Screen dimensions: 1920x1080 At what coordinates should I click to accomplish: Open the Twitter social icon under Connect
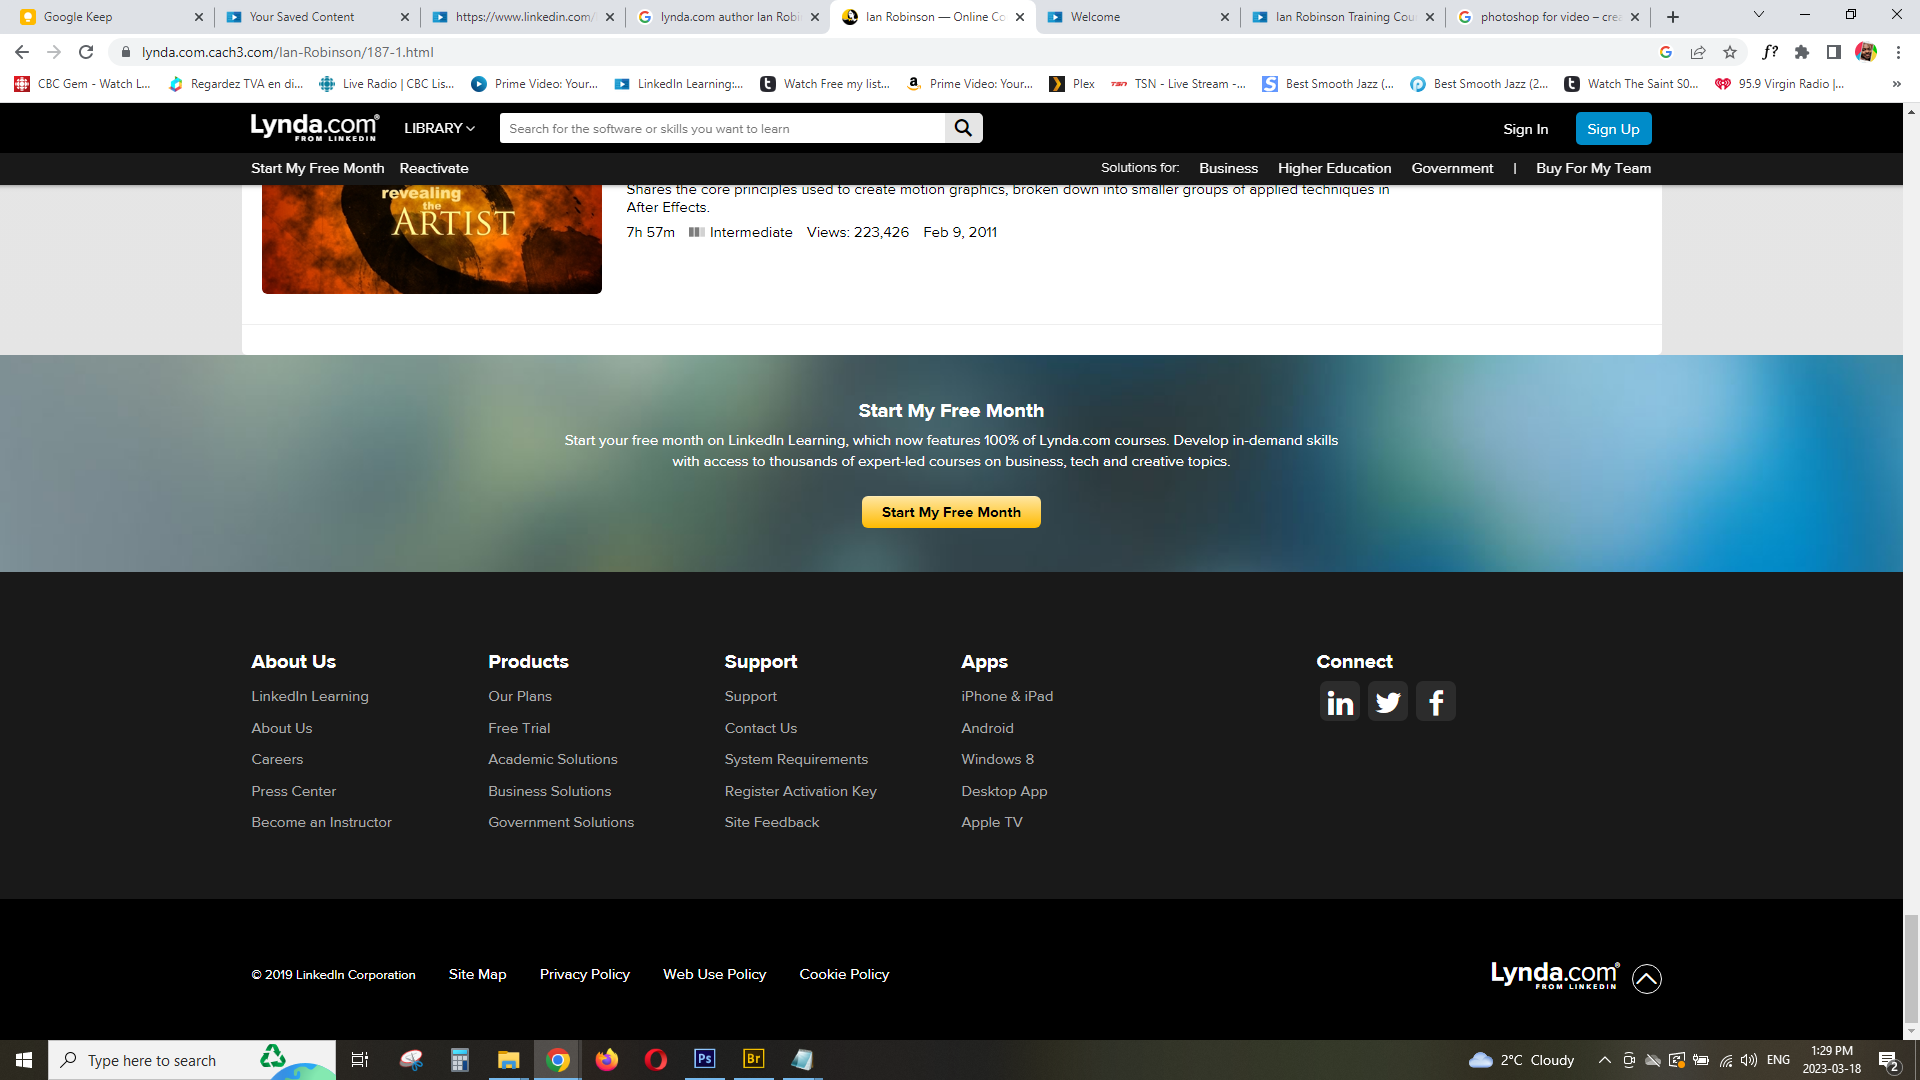(x=1388, y=702)
